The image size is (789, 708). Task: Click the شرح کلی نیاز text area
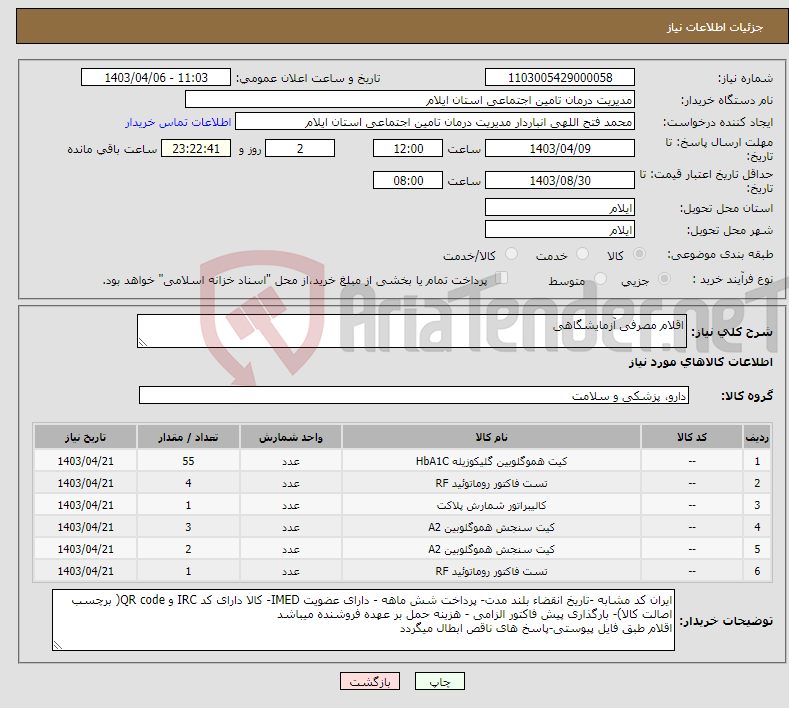(x=412, y=331)
